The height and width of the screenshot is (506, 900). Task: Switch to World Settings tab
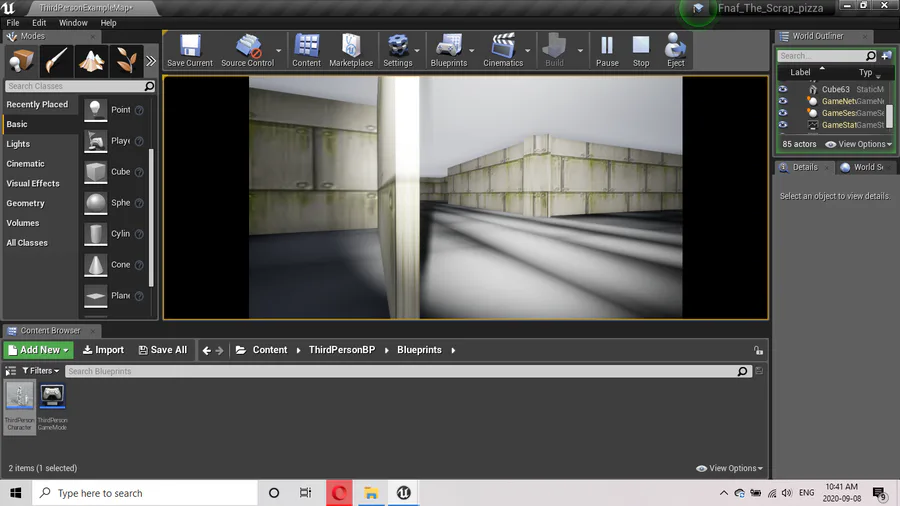(x=868, y=167)
